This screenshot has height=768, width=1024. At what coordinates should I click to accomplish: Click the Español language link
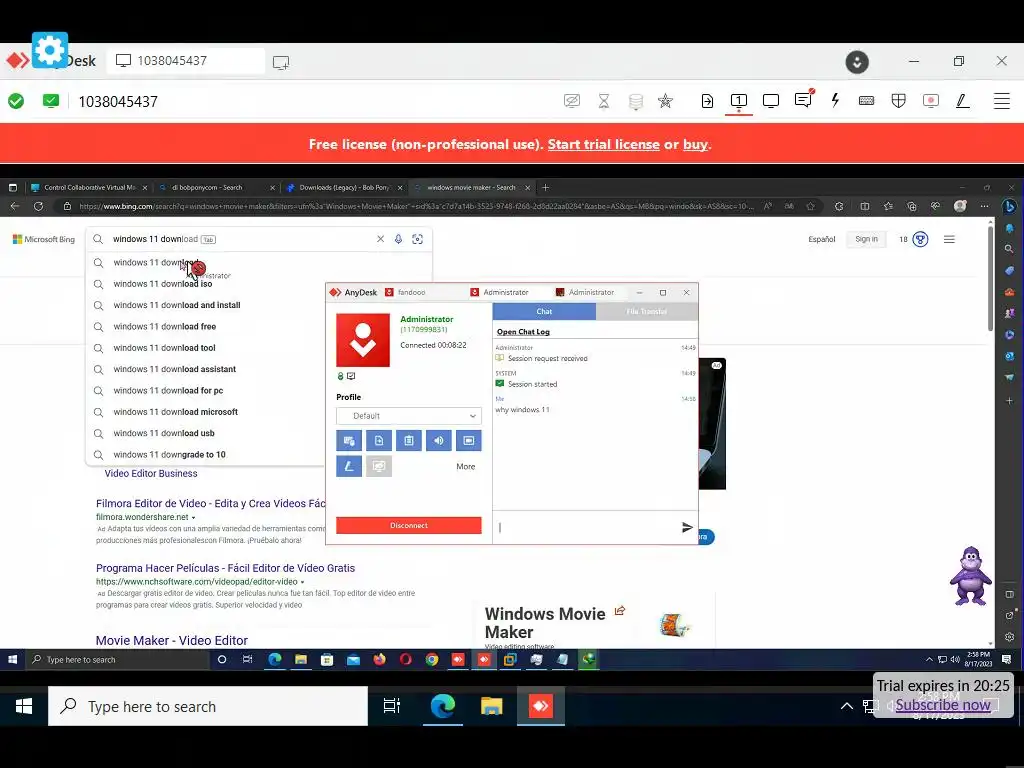[822, 239]
